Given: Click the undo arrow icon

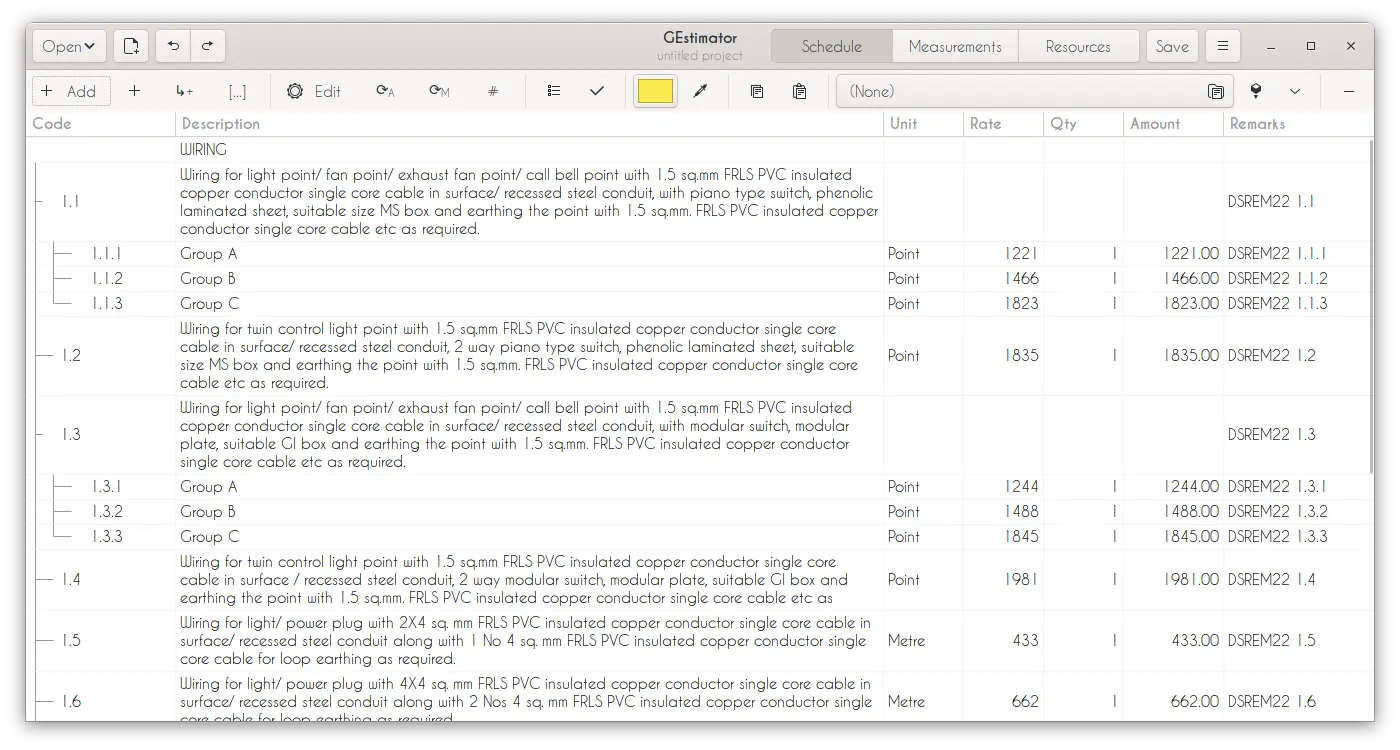Looking at the screenshot, I should pos(174,46).
